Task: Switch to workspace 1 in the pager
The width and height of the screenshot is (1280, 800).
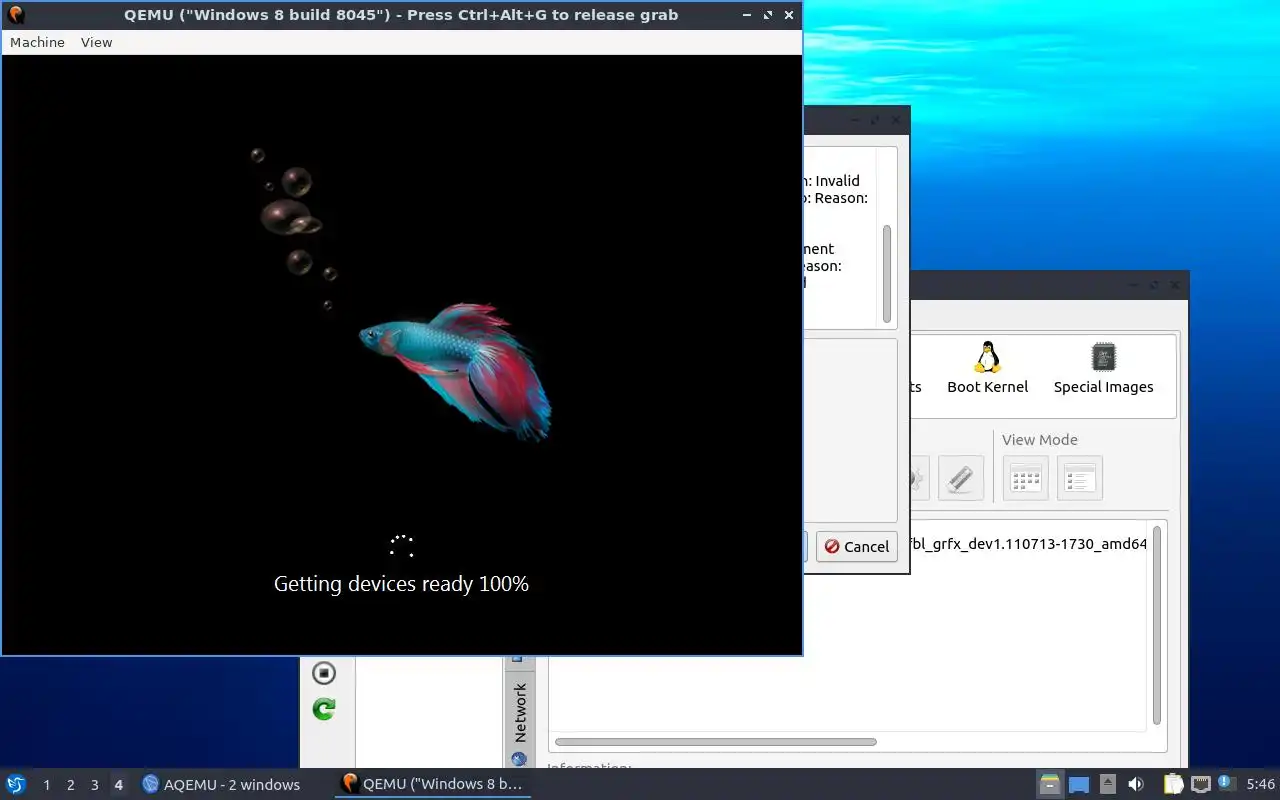Action: (x=46, y=785)
